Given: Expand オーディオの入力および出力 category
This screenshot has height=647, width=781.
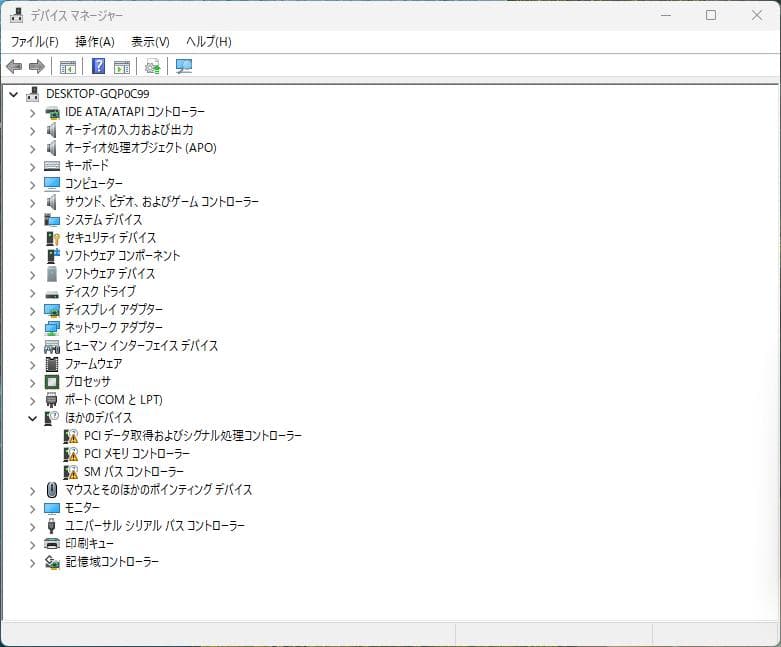Looking at the screenshot, I should (32, 131).
